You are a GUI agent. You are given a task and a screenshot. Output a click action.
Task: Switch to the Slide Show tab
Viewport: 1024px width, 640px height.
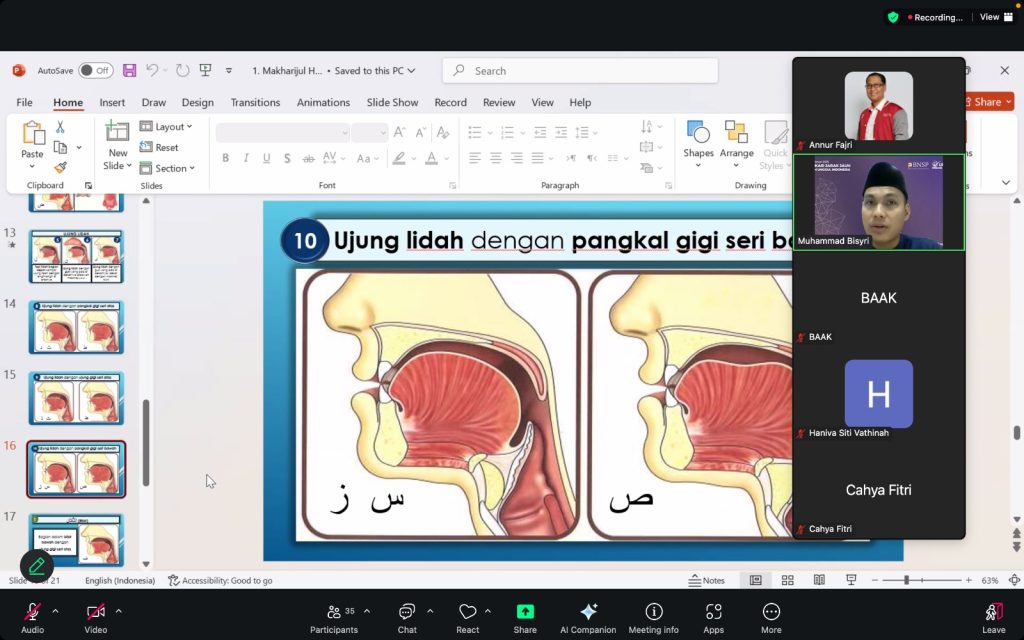[x=392, y=102]
